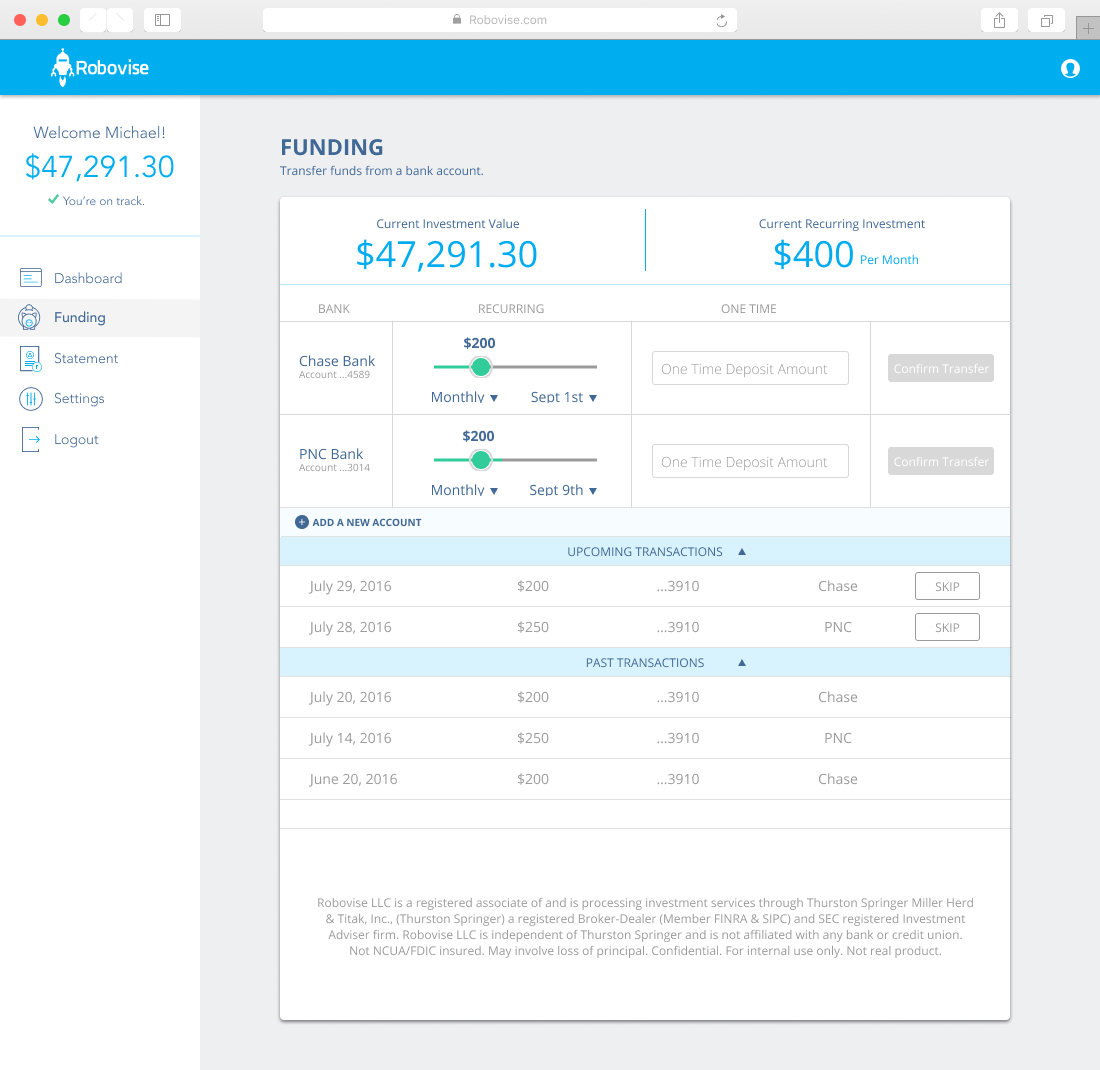Click the PNC Bank account name

[331, 454]
